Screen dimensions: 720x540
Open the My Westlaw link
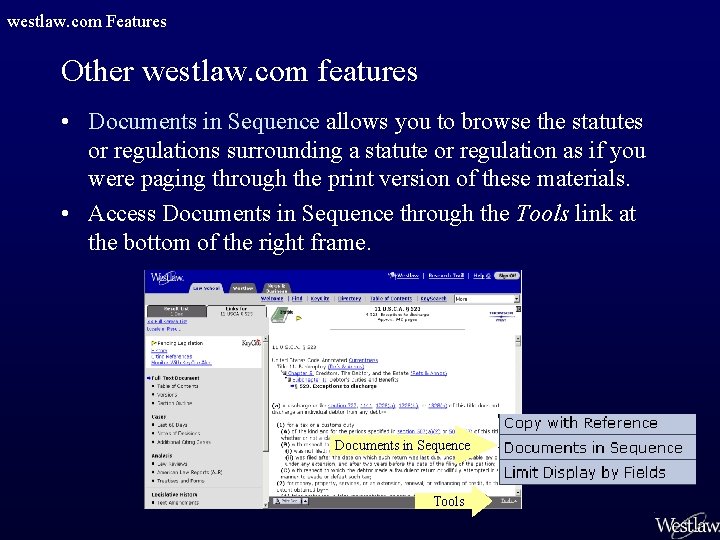click(x=404, y=276)
